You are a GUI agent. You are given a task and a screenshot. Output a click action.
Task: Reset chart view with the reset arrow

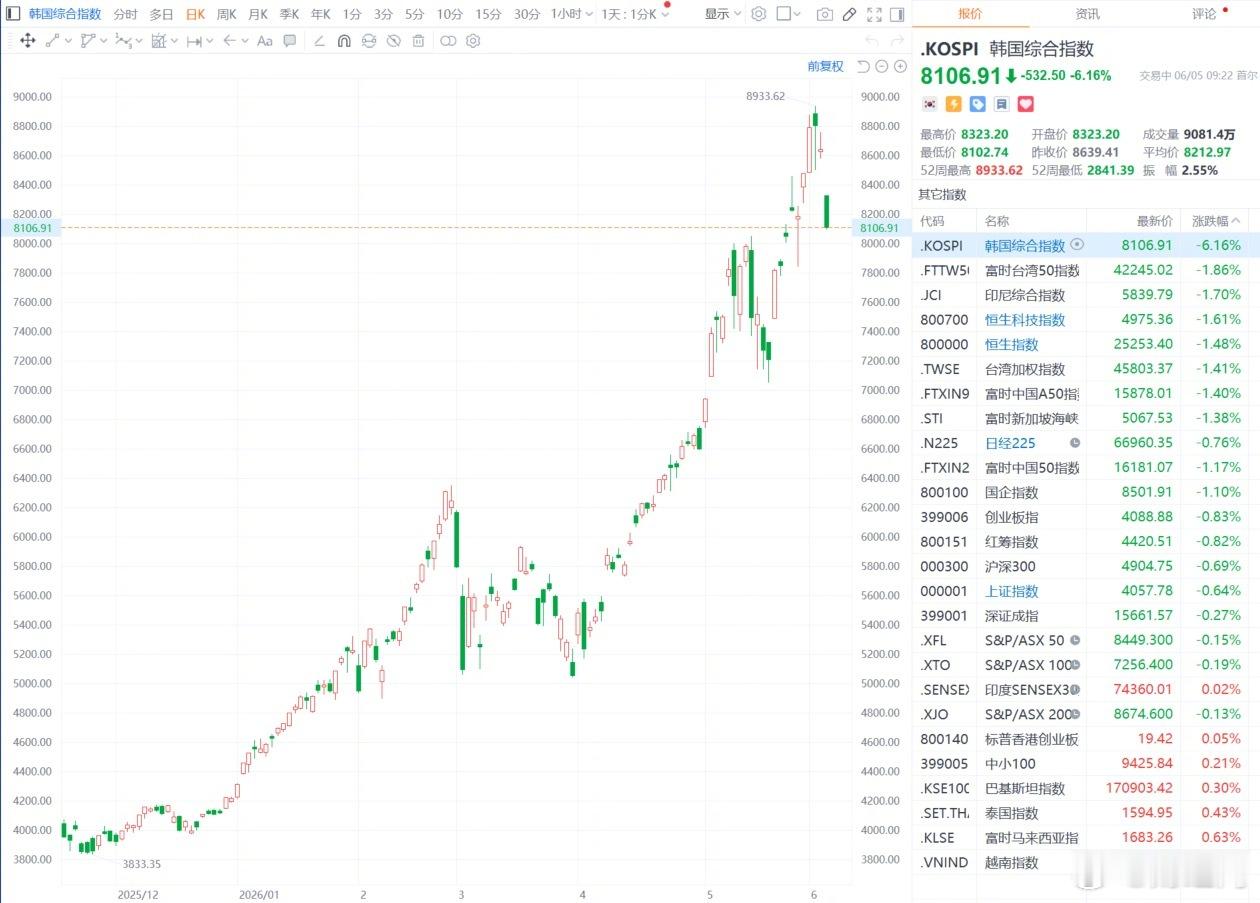pos(864,66)
